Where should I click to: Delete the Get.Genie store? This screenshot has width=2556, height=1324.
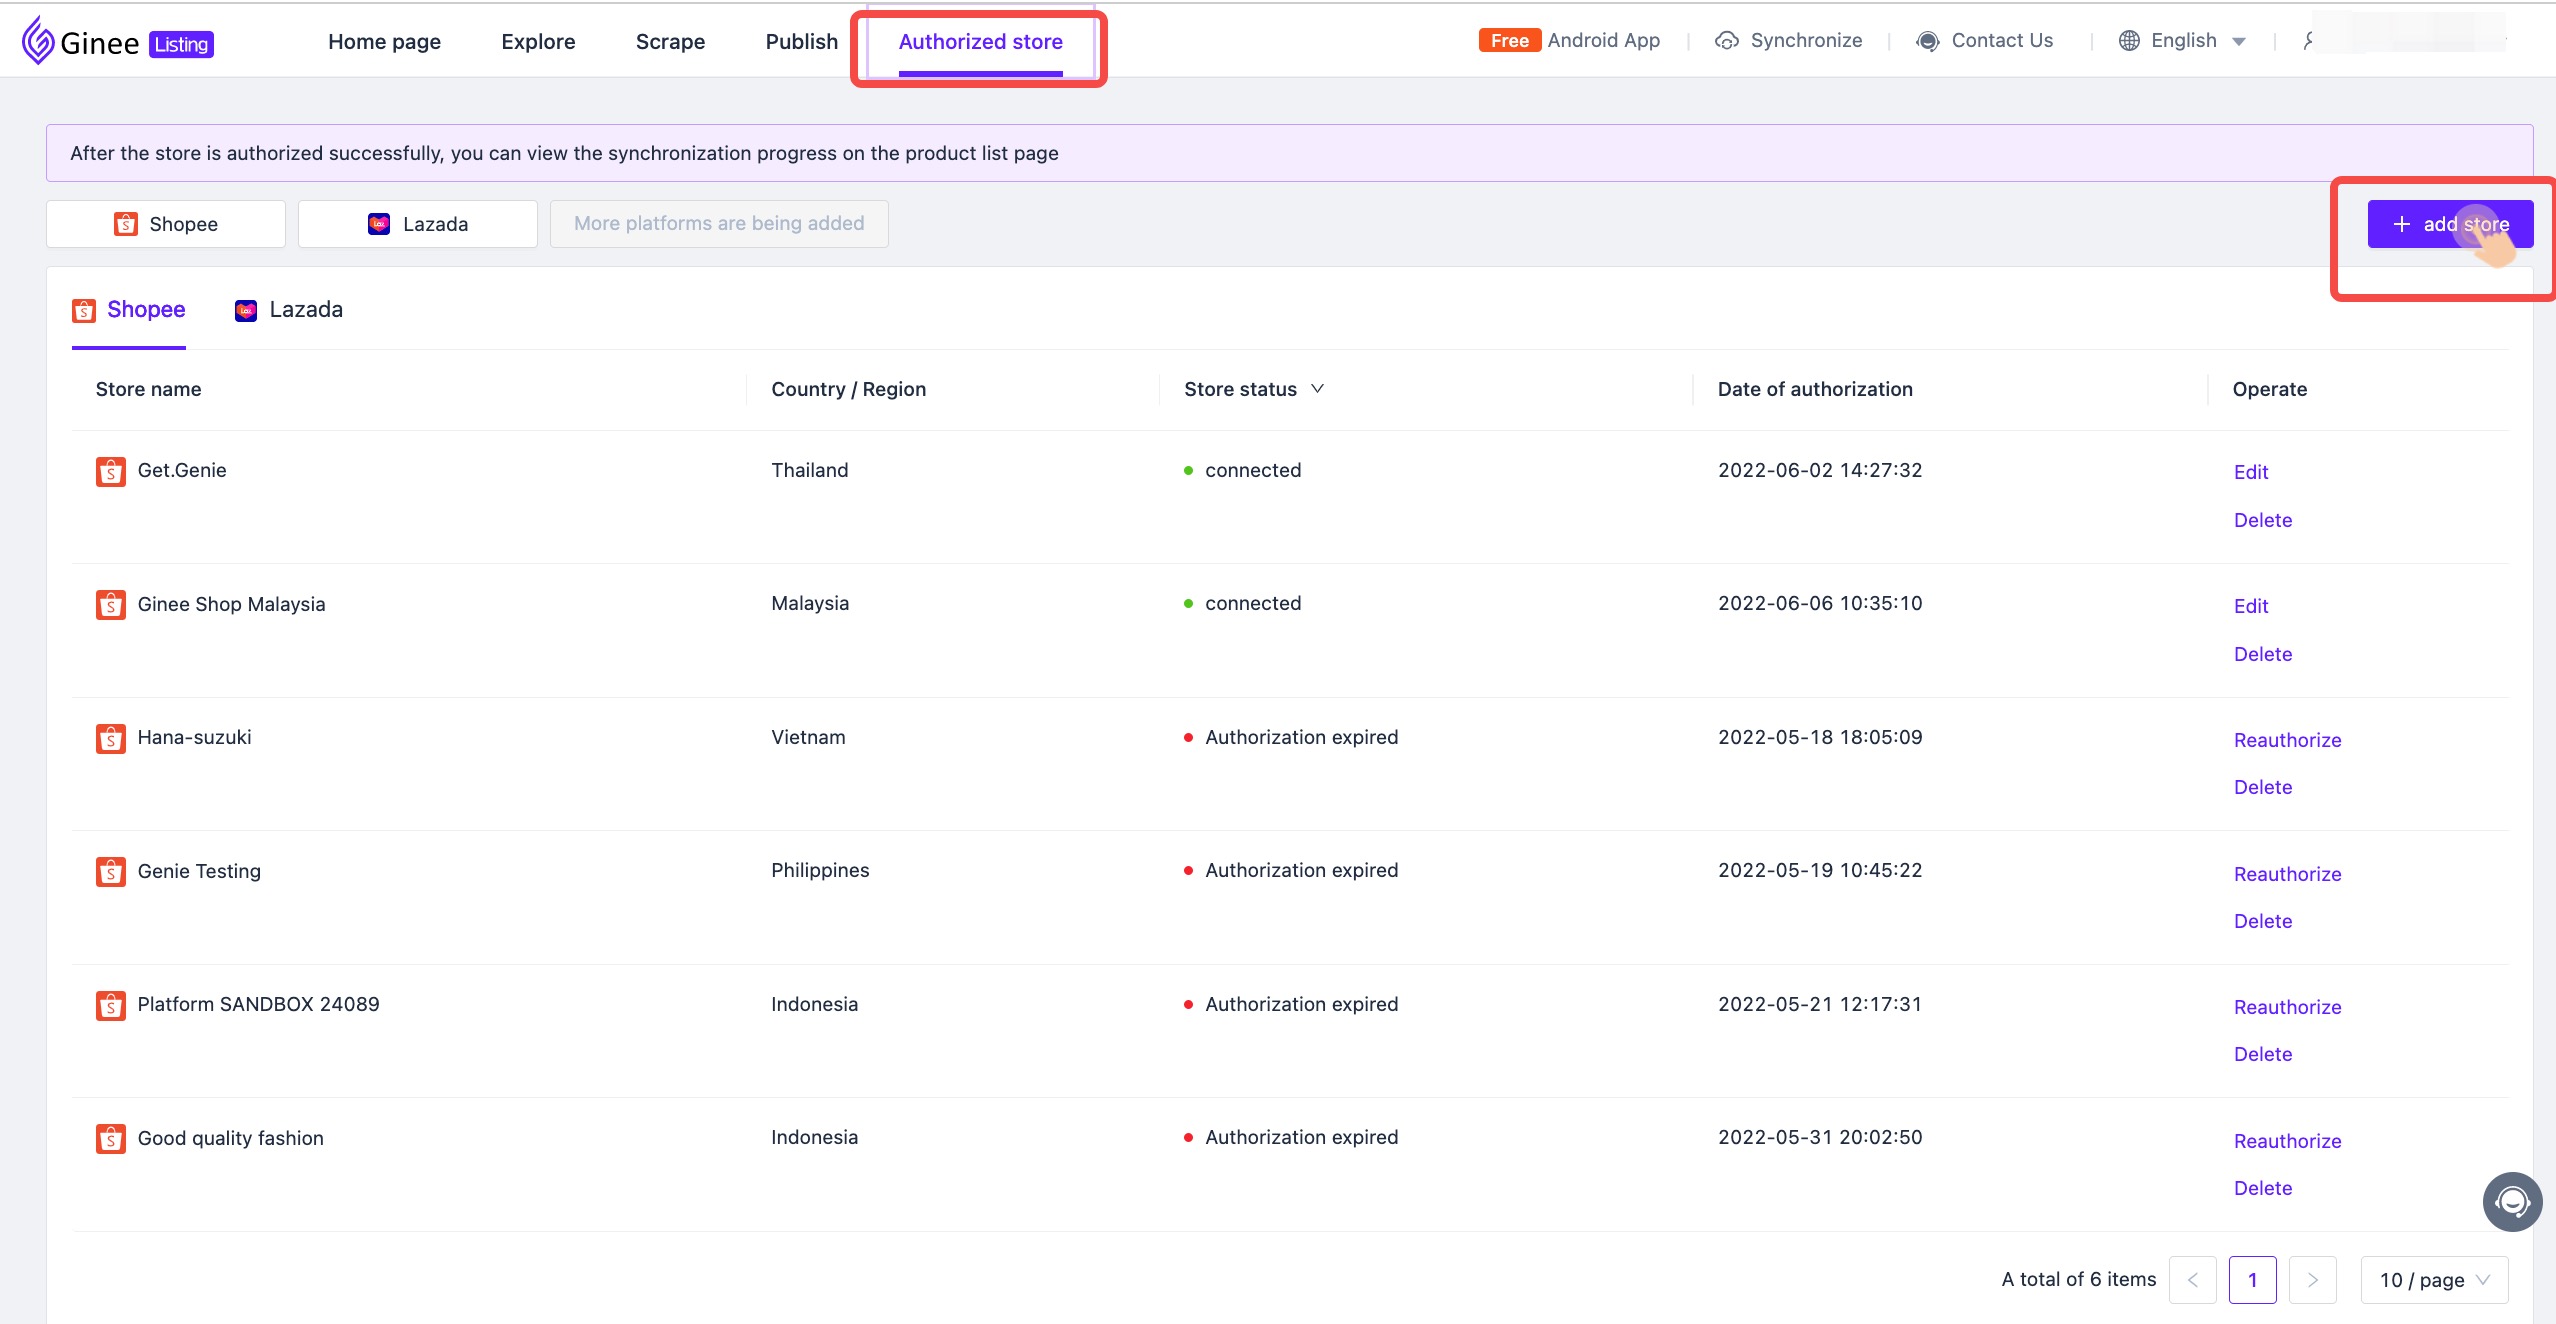coord(2263,520)
